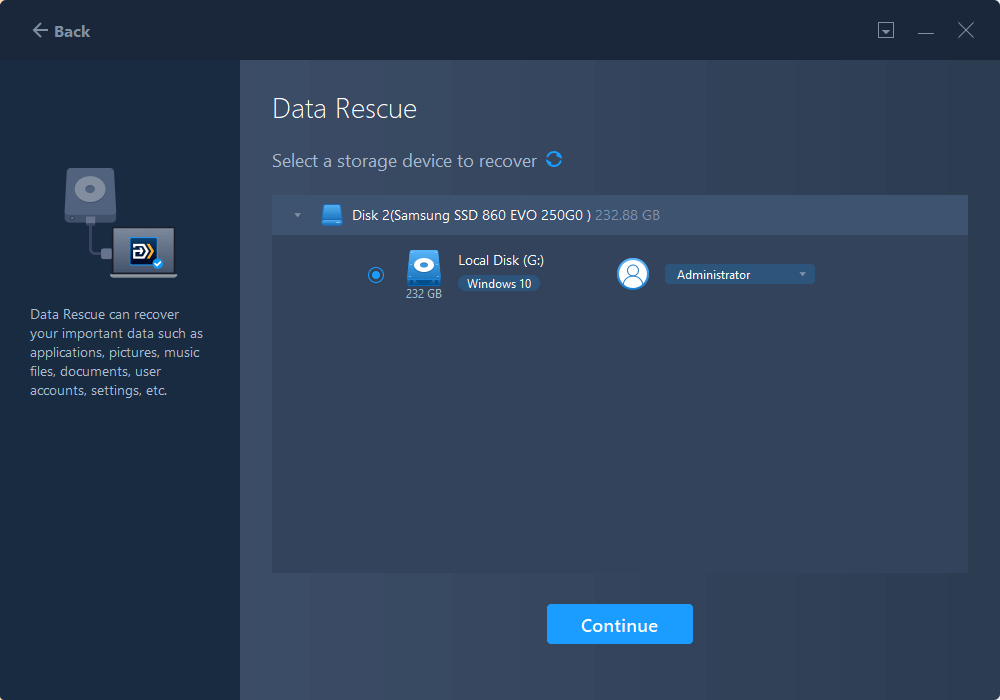
Task: Click the Local Disk (G:) label
Action: [x=501, y=260]
